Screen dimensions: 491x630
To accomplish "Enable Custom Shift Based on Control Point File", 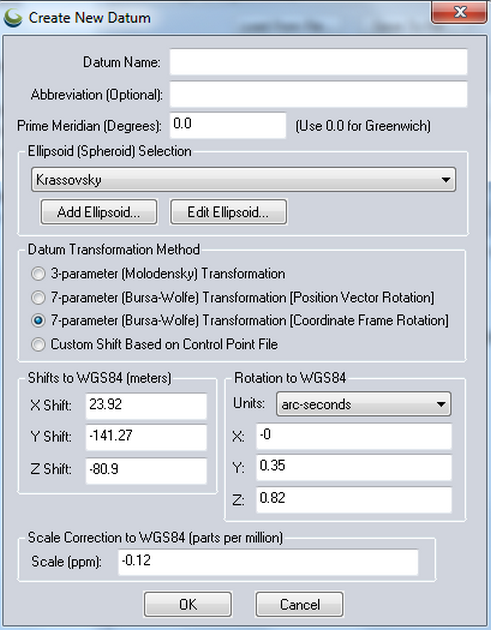I will [x=38, y=344].
